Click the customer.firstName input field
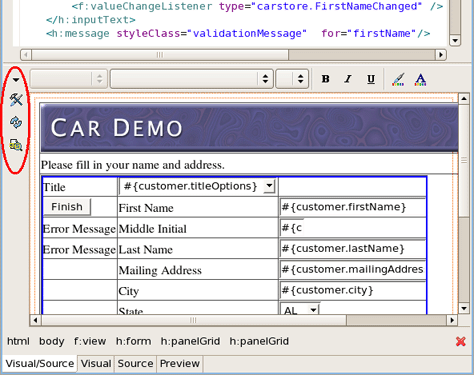This screenshot has width=474, height=375. (x=353, y=207)
